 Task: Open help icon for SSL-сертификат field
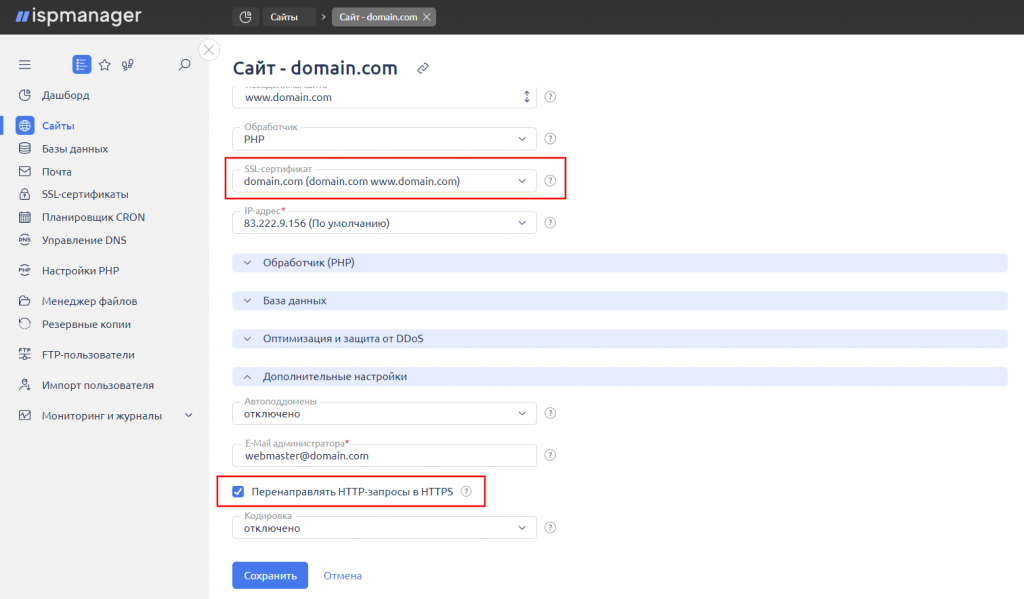(551, 181)
